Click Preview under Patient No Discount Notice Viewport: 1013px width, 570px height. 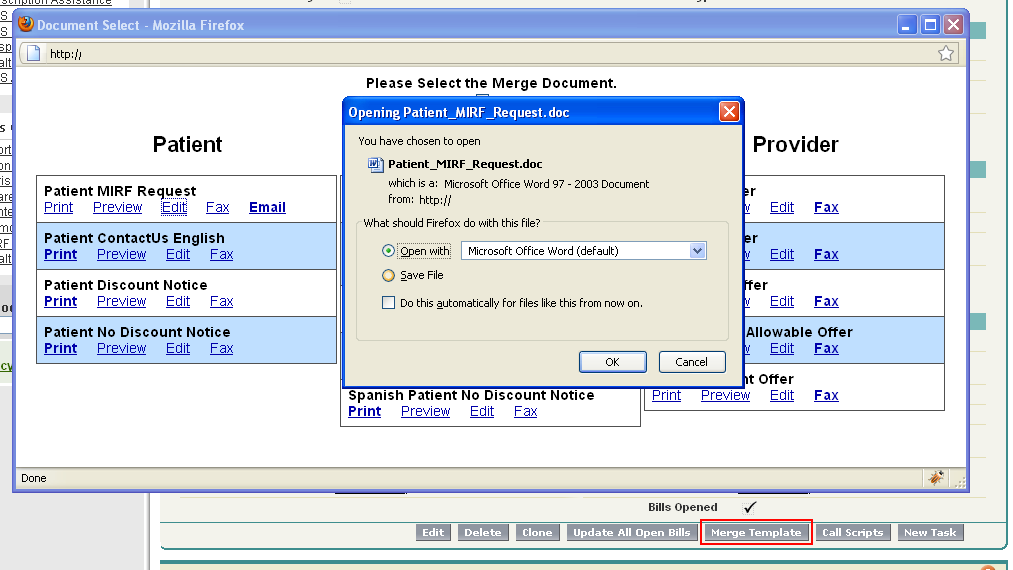tap(121, 348)
